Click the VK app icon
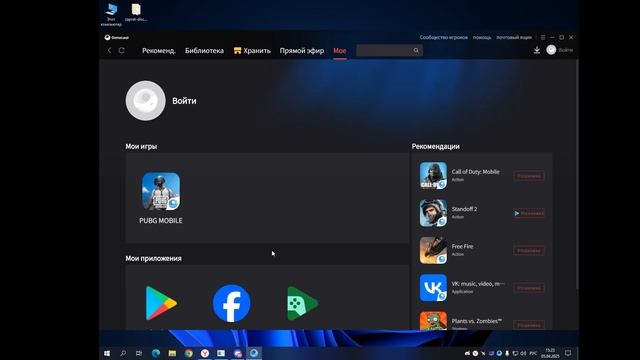640x360 pixels. (x=433, y=288)
